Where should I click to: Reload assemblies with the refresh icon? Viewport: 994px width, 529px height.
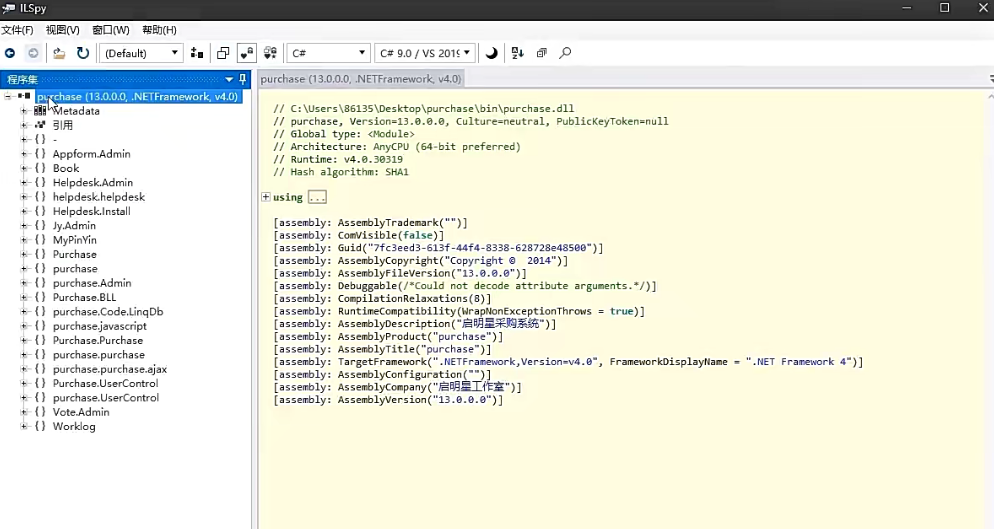pyautogui.click(x=83, y=53)
